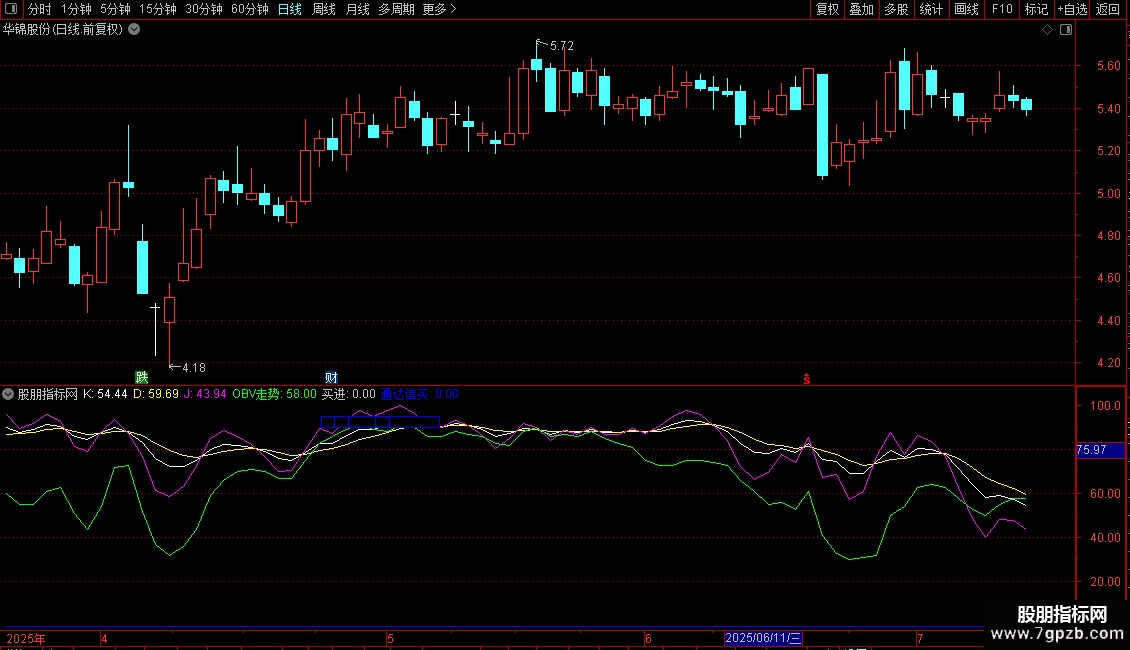Viewport: 1130px width, 650px height.
Task: Click the red S marker under the chart
Action: click(x=807, y=379)
